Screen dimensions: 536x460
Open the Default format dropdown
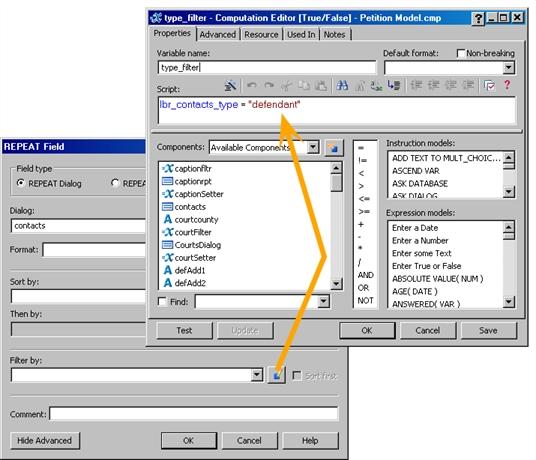pos(509,68)
